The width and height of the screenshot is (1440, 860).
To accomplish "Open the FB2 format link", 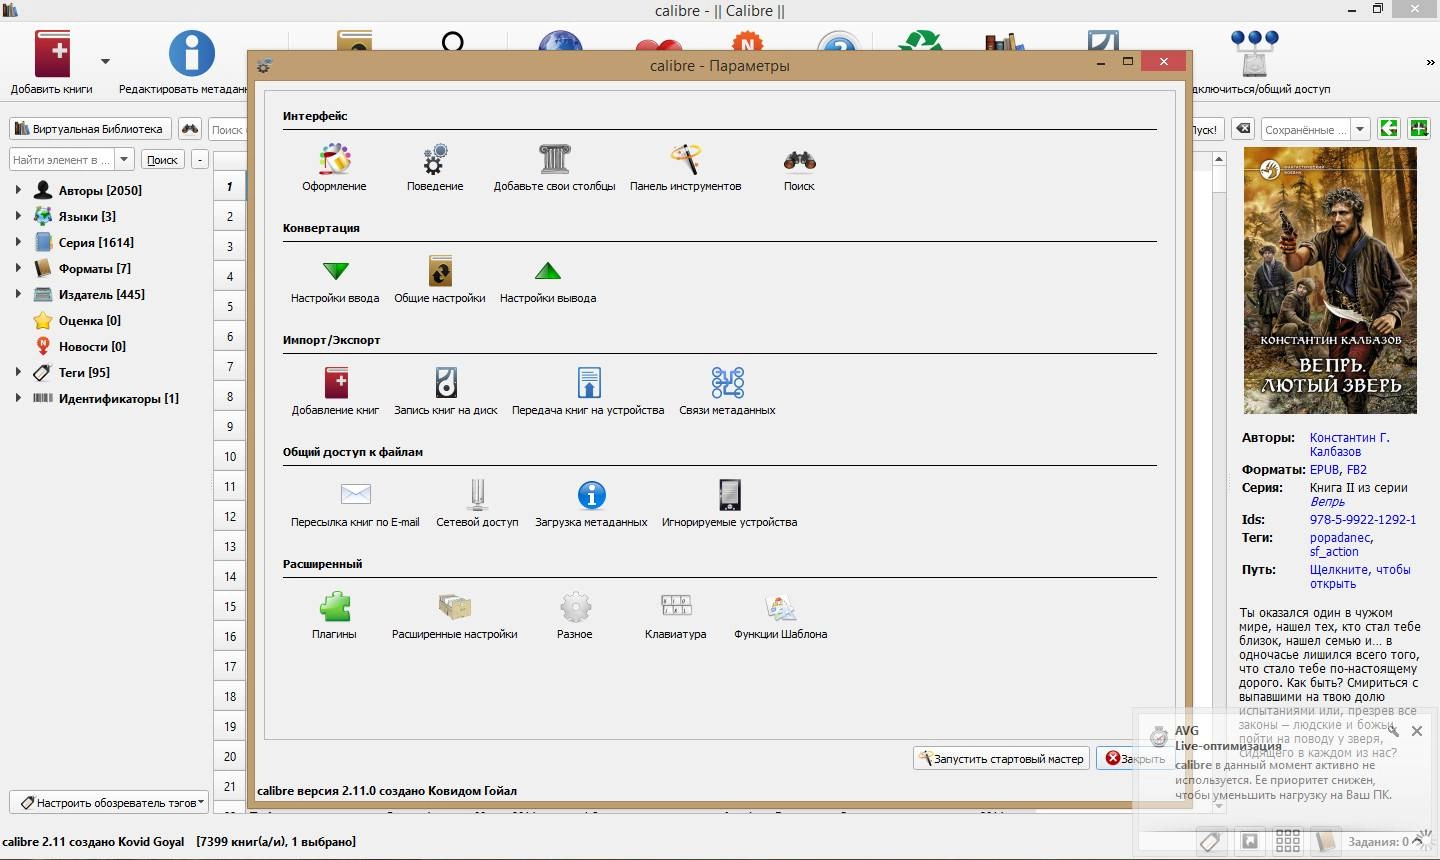I will tap(1356, 469).
